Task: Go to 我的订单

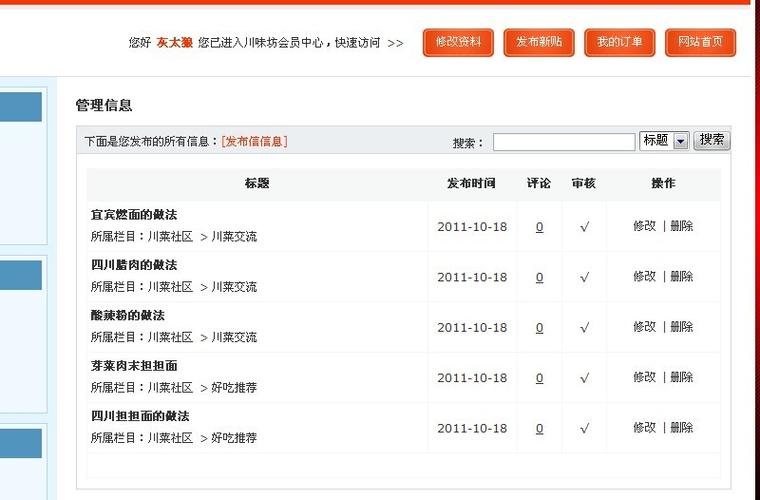Action: tap(619, 43)
